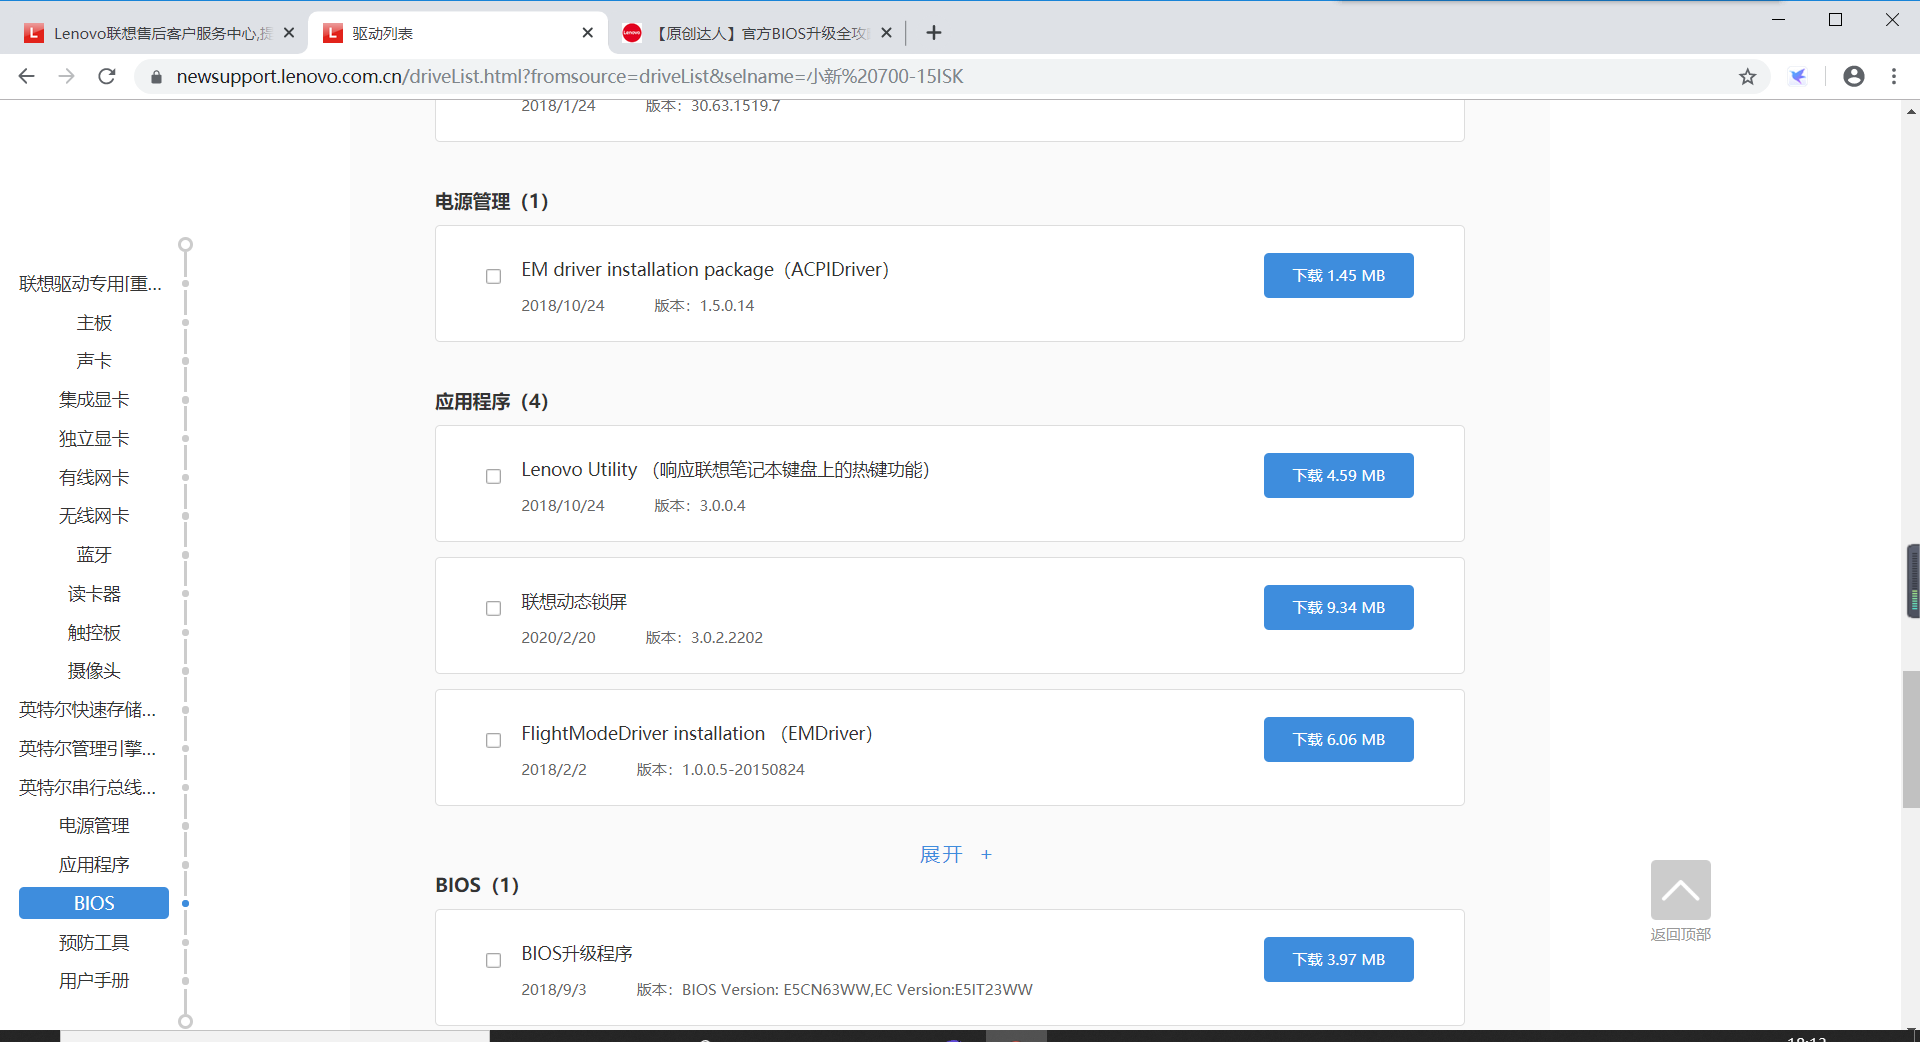Select 无线网卡 in the sidebar

[x=94, y=516]
